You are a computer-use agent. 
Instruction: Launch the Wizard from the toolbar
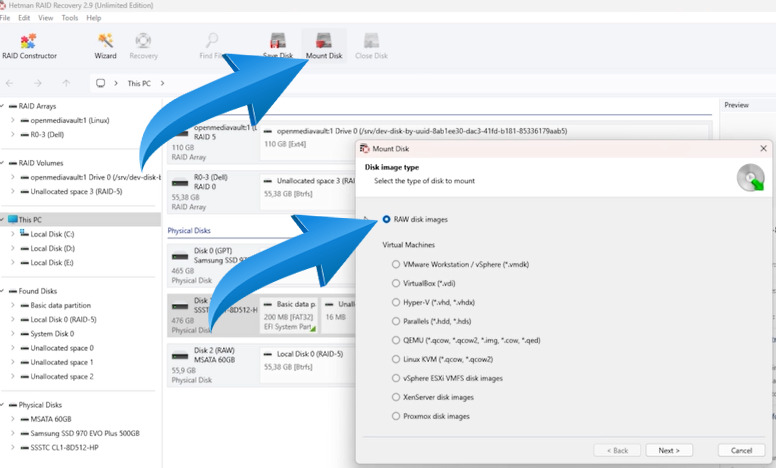point(105,47)
